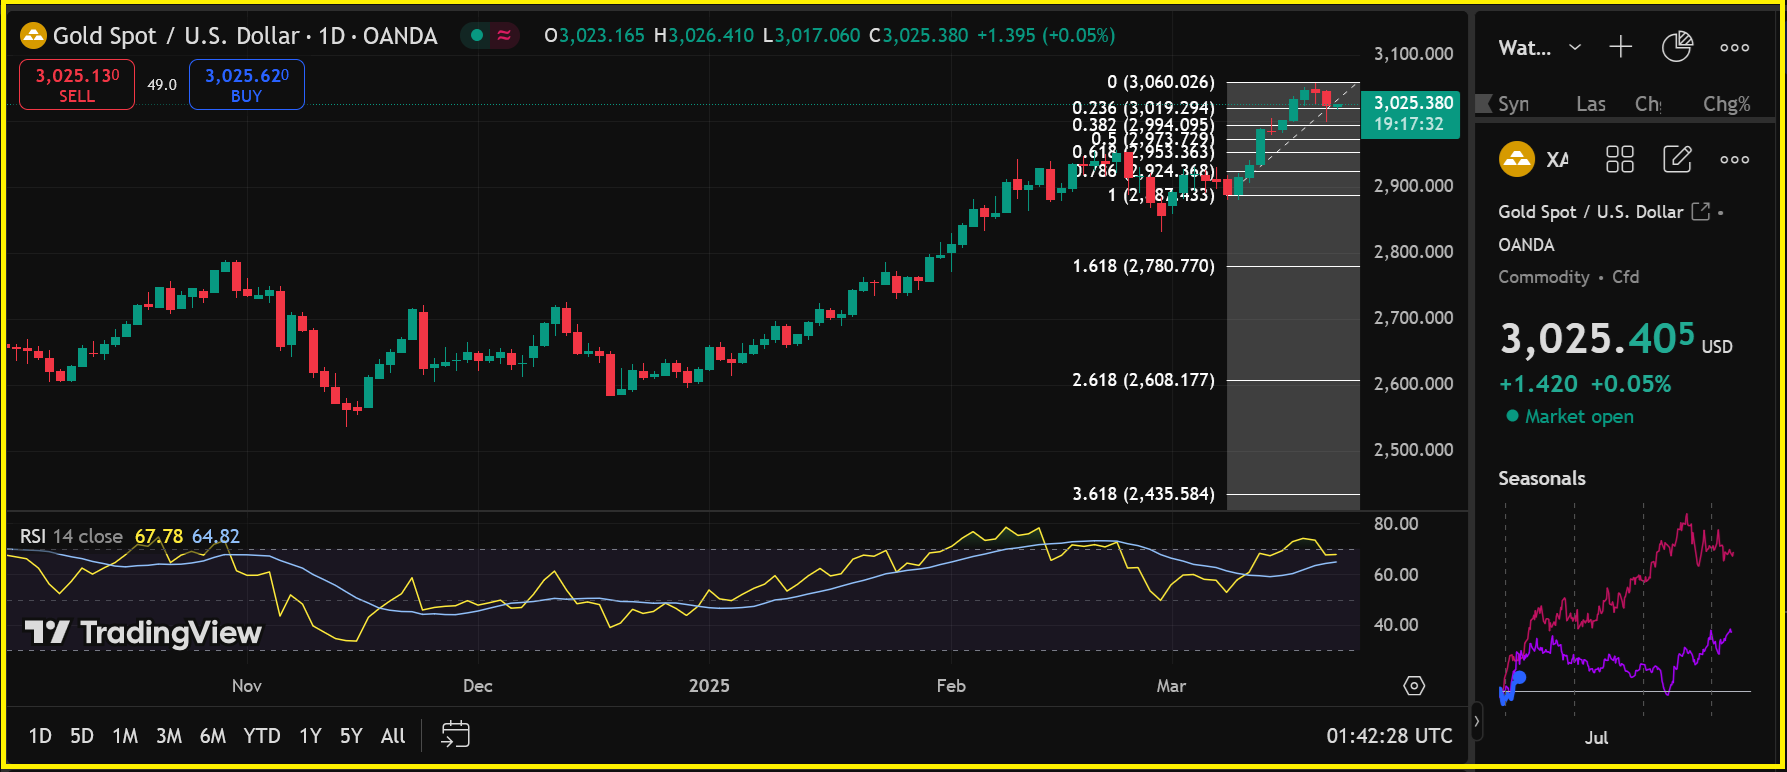1787x772 pixels.
Task: Click the grid layout icon beside XAU symbol
Action: 1619,159
